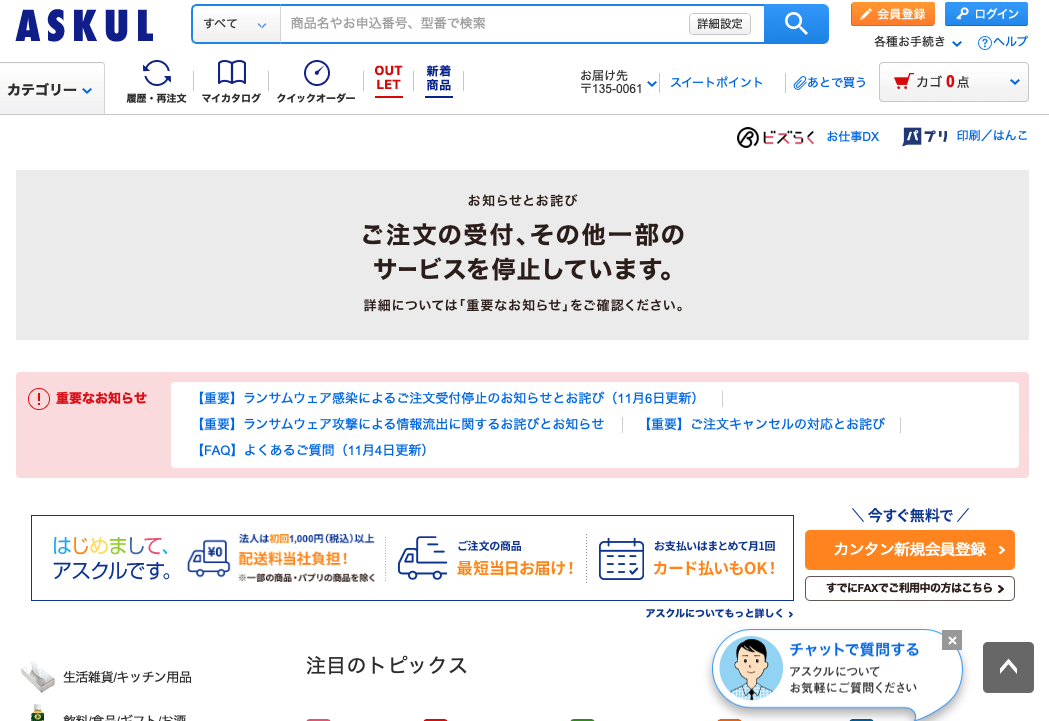The image size is (1049, 721).
Task: Open the FAQ よくあるご質問 link
Action: [x=311, y=450]
